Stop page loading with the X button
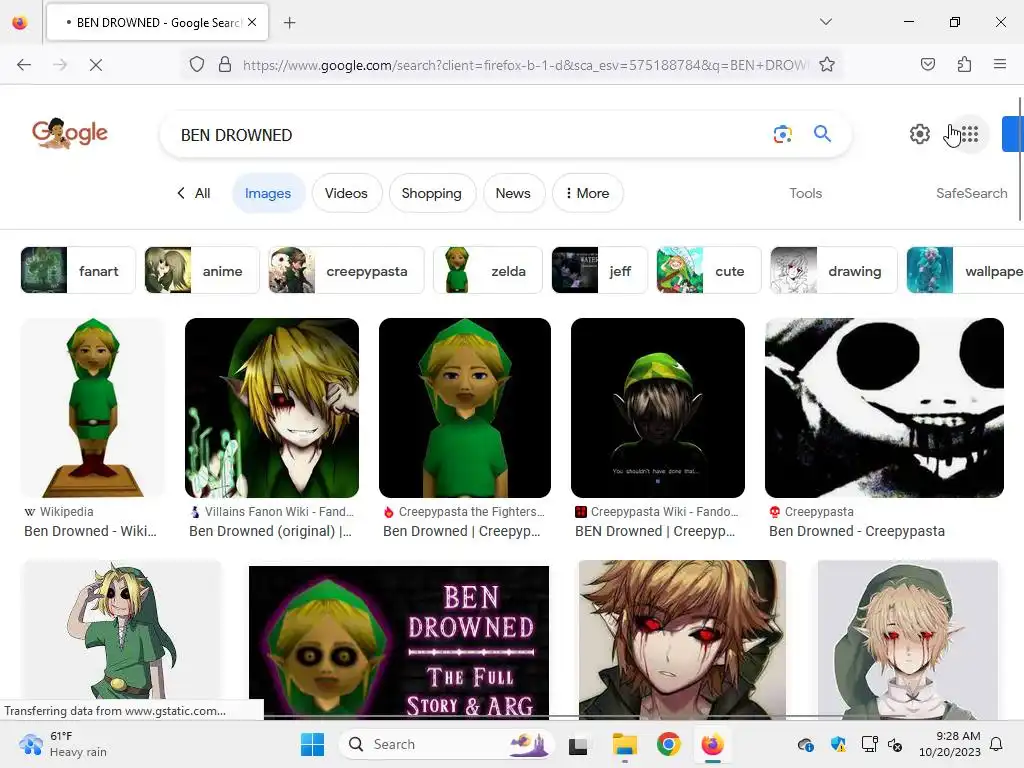The height and width of the screenshot is (768, 1024). pyautogui.click(x=95, y=65)
